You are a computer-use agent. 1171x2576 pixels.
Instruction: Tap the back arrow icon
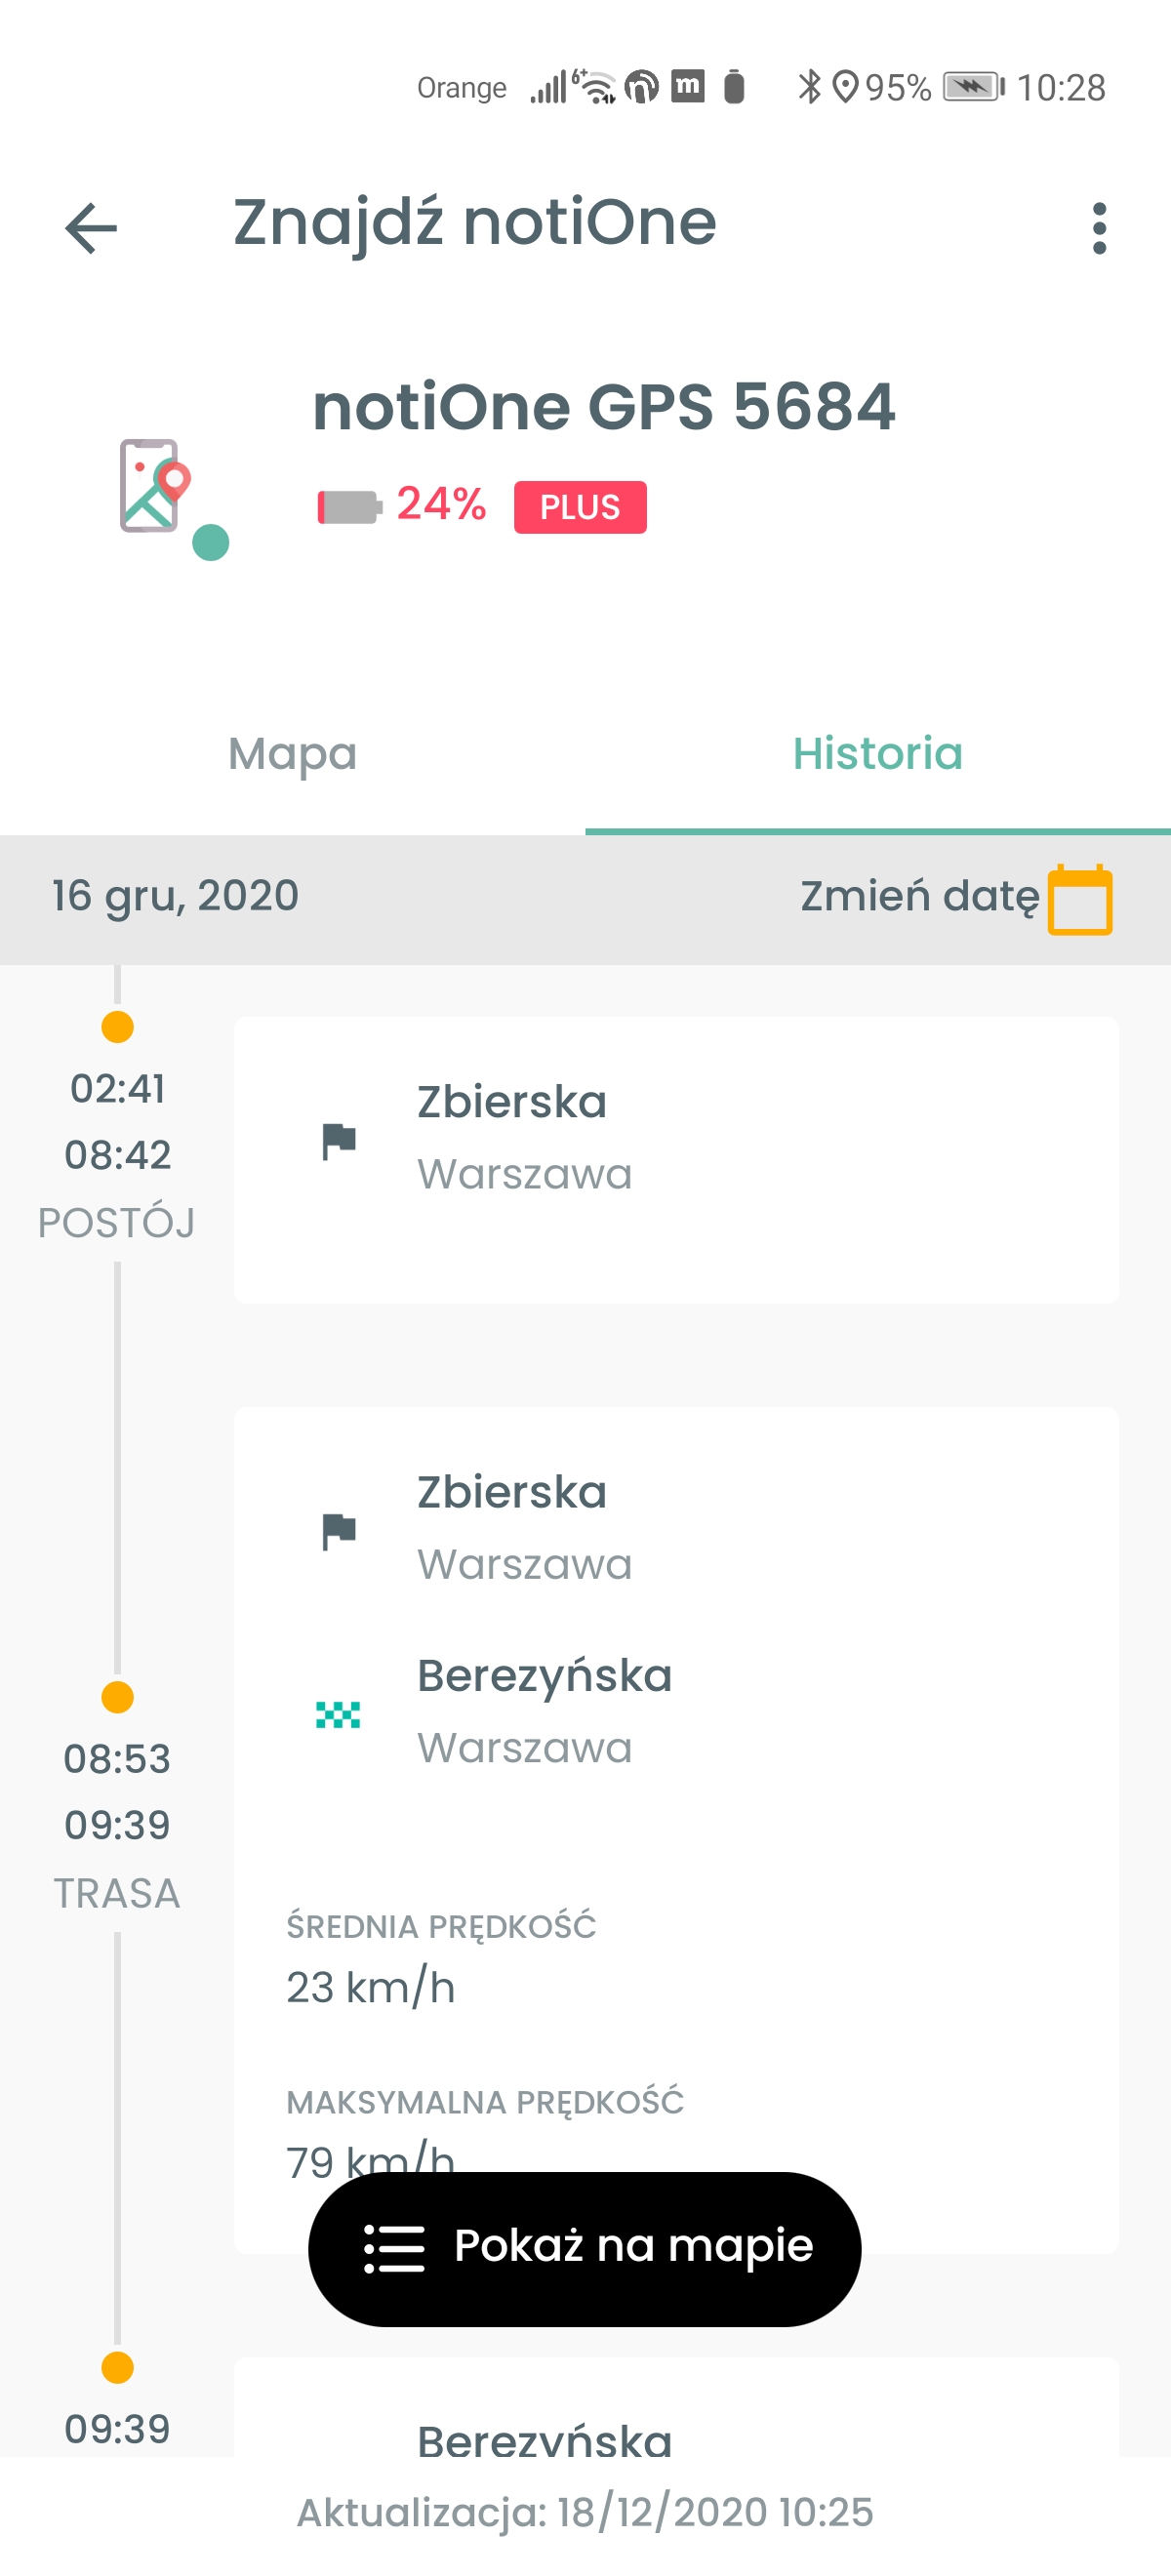point(91,228)
